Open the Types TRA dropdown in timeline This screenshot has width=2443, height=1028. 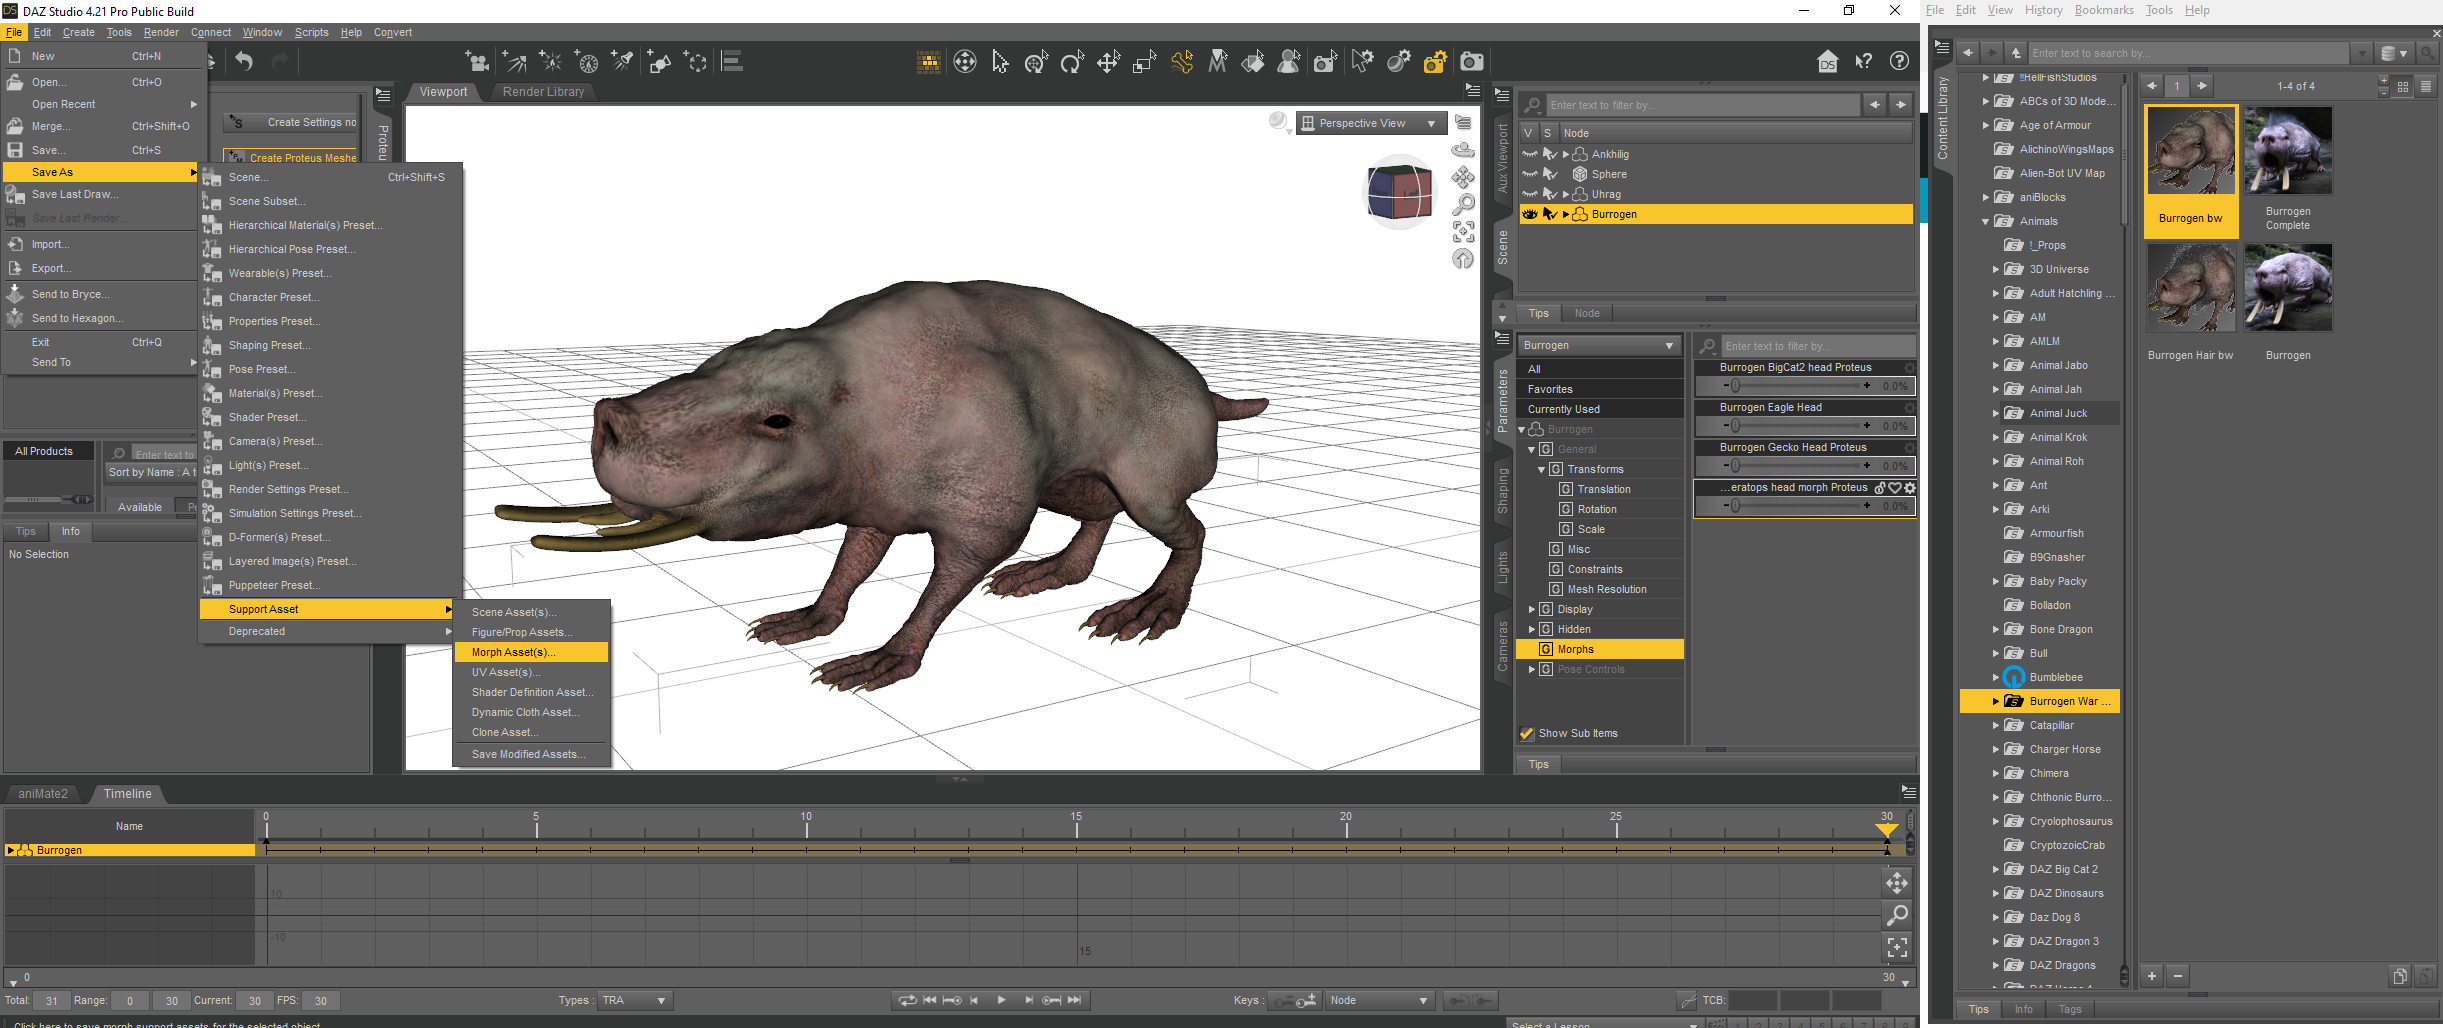tap(634, 1000)
